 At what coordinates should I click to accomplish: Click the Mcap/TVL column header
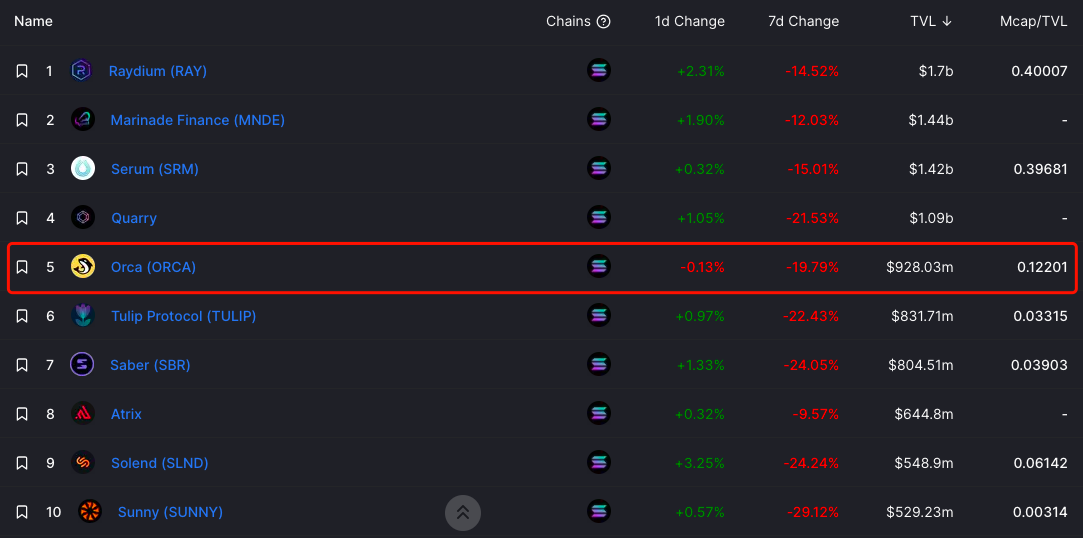pyautogui.click(x=1033, y=21)
